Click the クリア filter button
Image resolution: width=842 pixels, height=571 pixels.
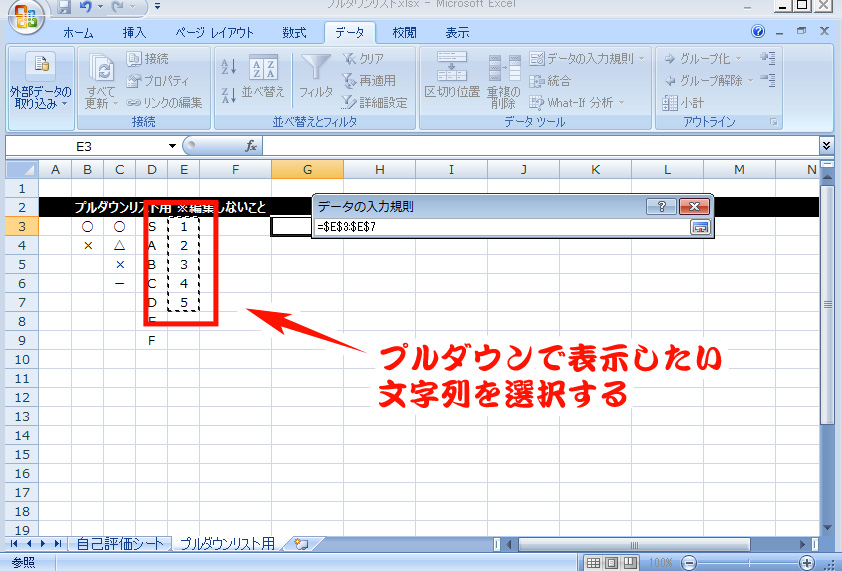coord(364,59)
